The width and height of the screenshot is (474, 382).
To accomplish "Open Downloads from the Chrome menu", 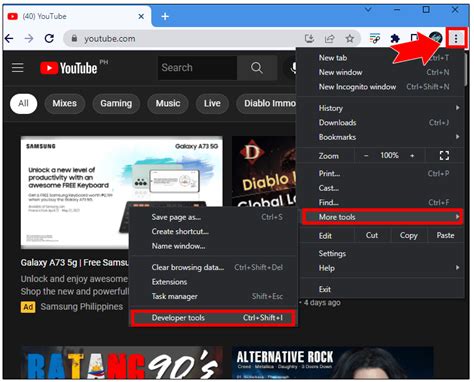I will point(380,123).
